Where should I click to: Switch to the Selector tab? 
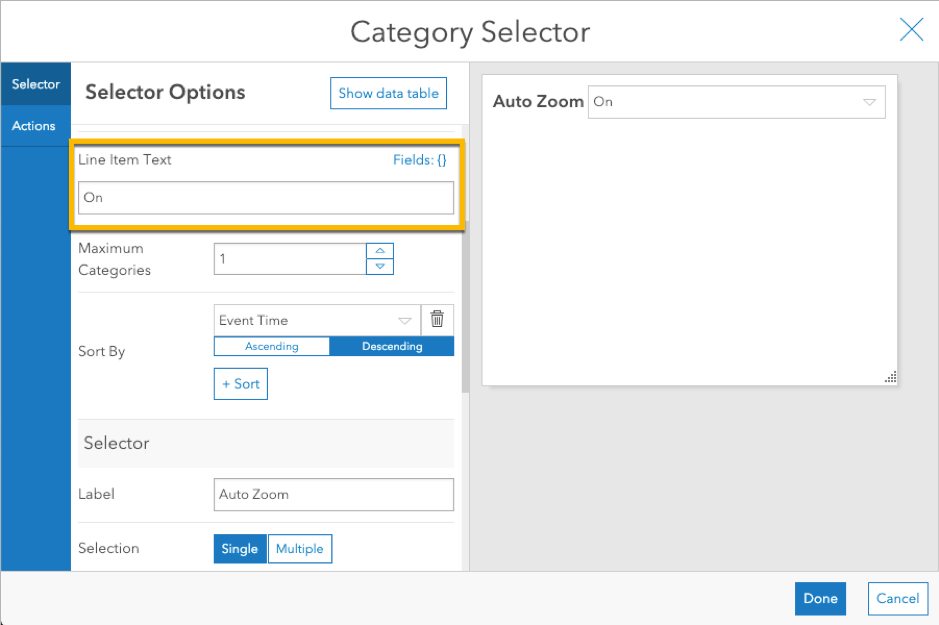[x=36, y=85]
